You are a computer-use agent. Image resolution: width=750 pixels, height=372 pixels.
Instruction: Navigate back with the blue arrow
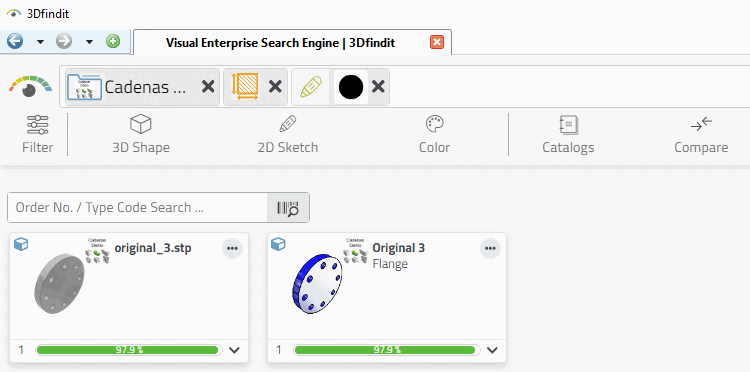[x=15, y=42]
